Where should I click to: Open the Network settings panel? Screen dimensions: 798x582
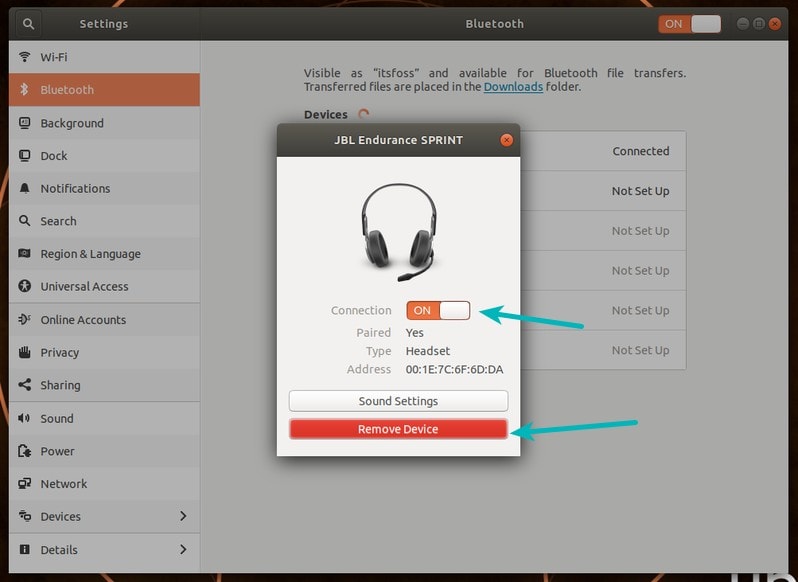[x=104, y=484]
